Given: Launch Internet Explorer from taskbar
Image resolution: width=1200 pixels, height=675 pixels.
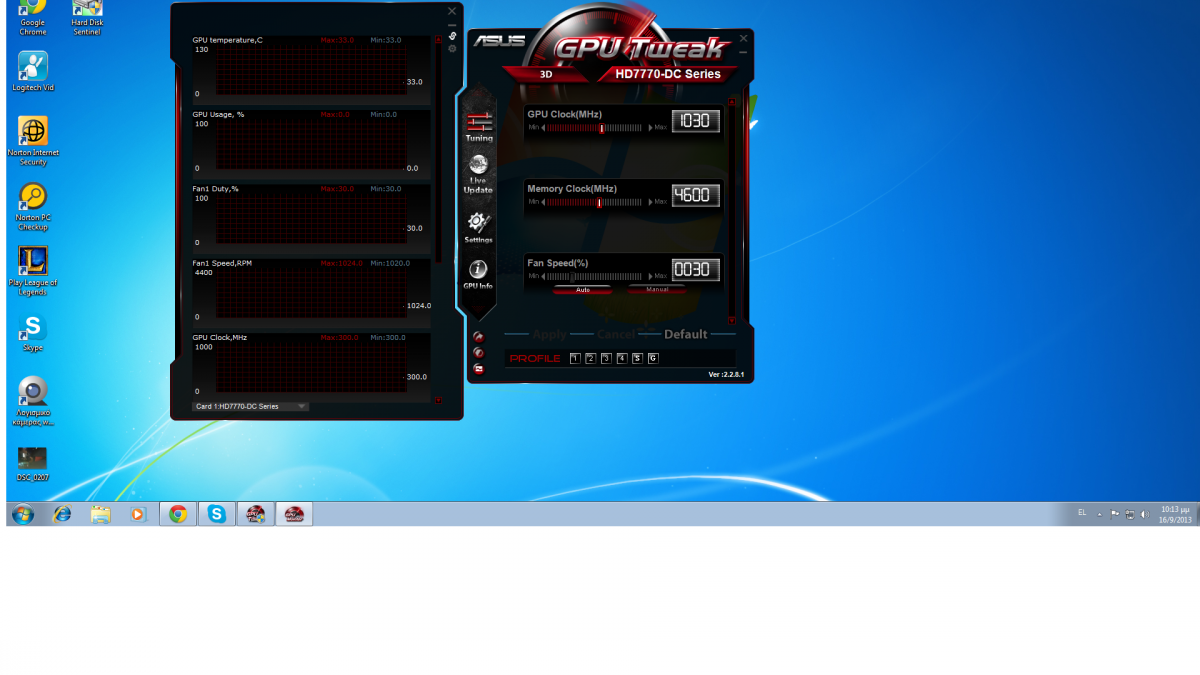Looking at the screenshot, I should point(62,514).
